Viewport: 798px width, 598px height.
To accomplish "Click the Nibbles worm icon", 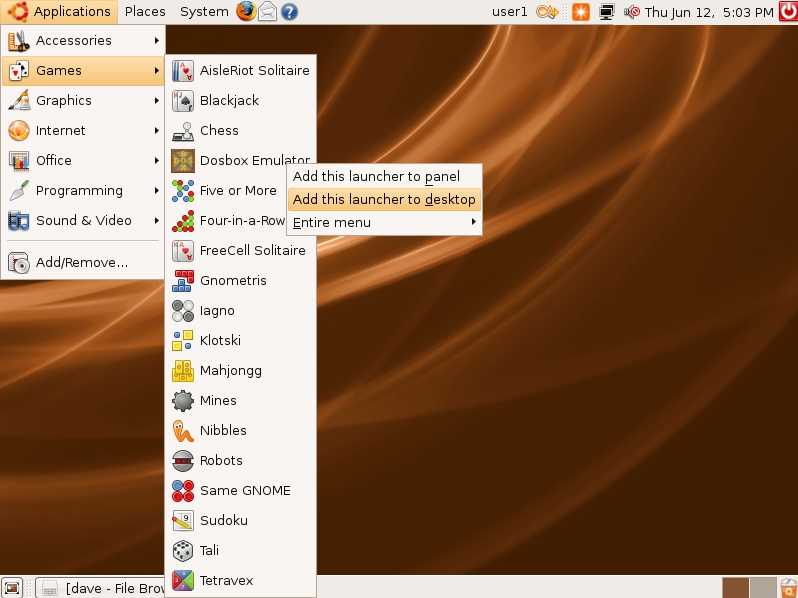I will tap(182, 431).
